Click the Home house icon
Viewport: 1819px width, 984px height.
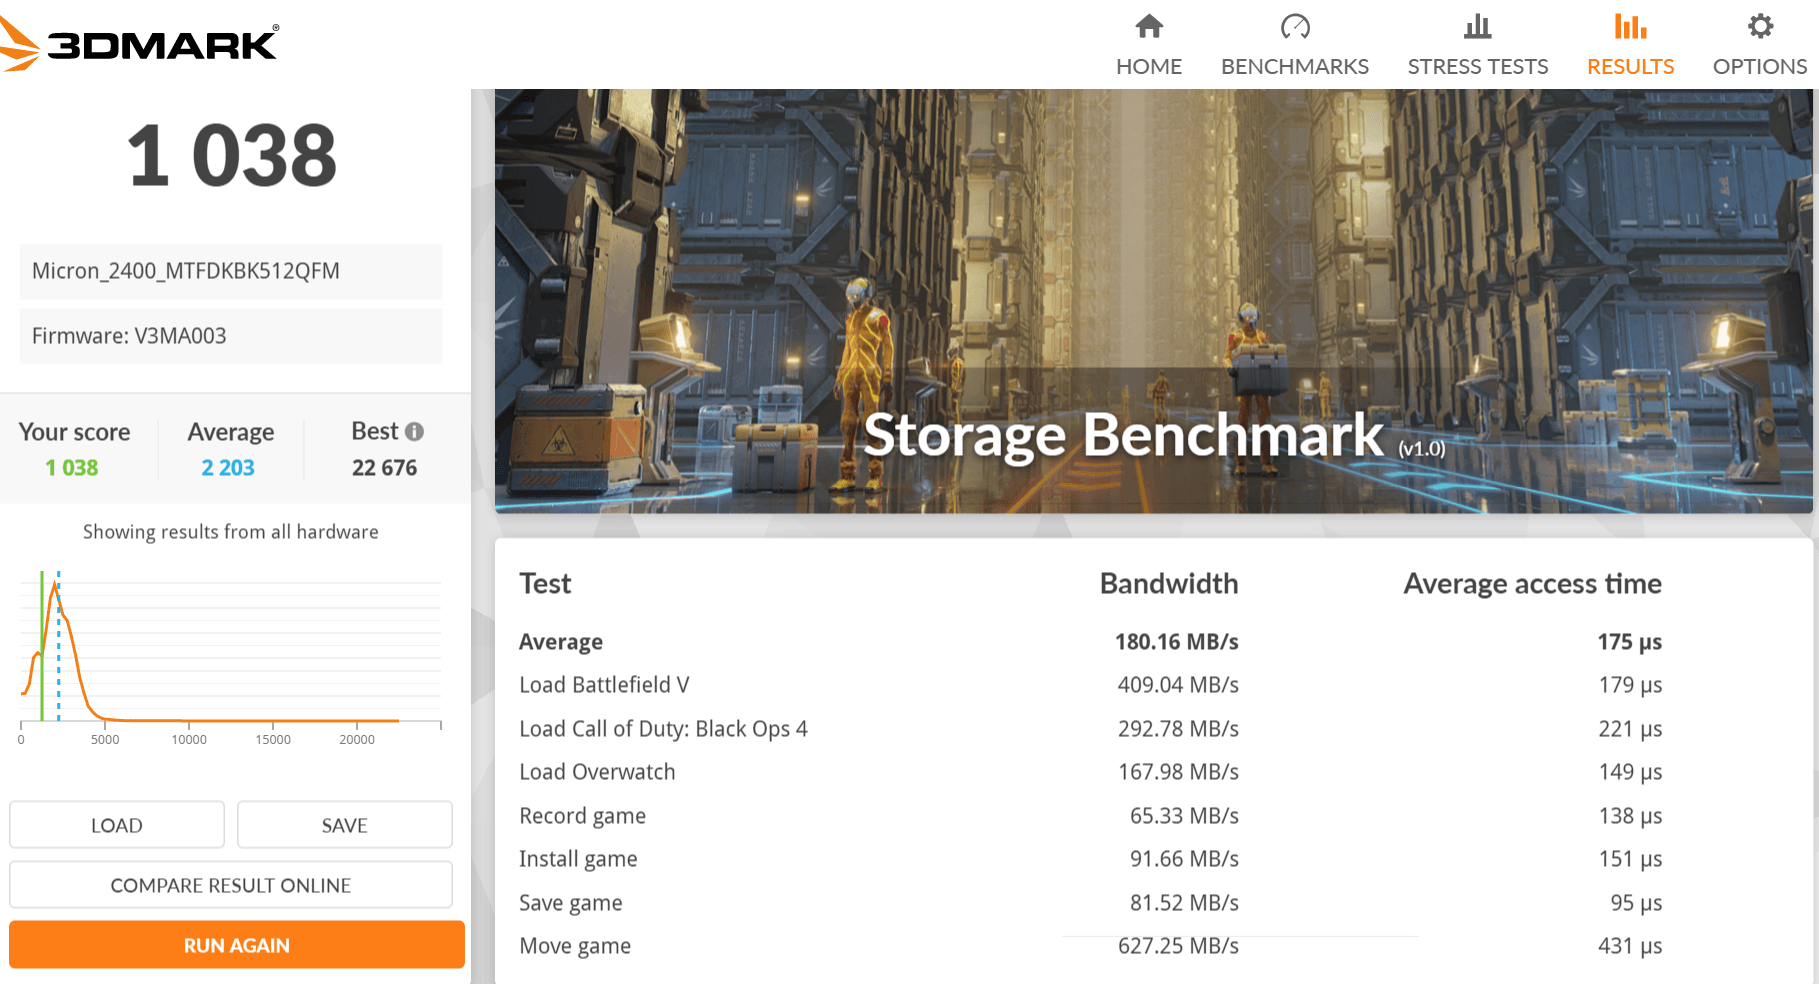1149,26
